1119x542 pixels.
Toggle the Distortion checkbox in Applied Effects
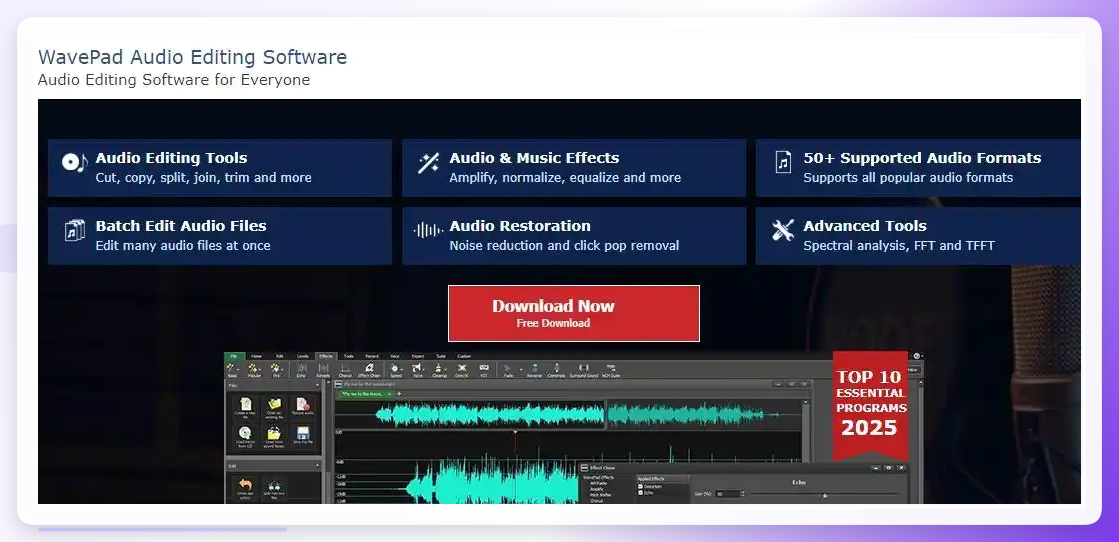click(x=640, y=486)
